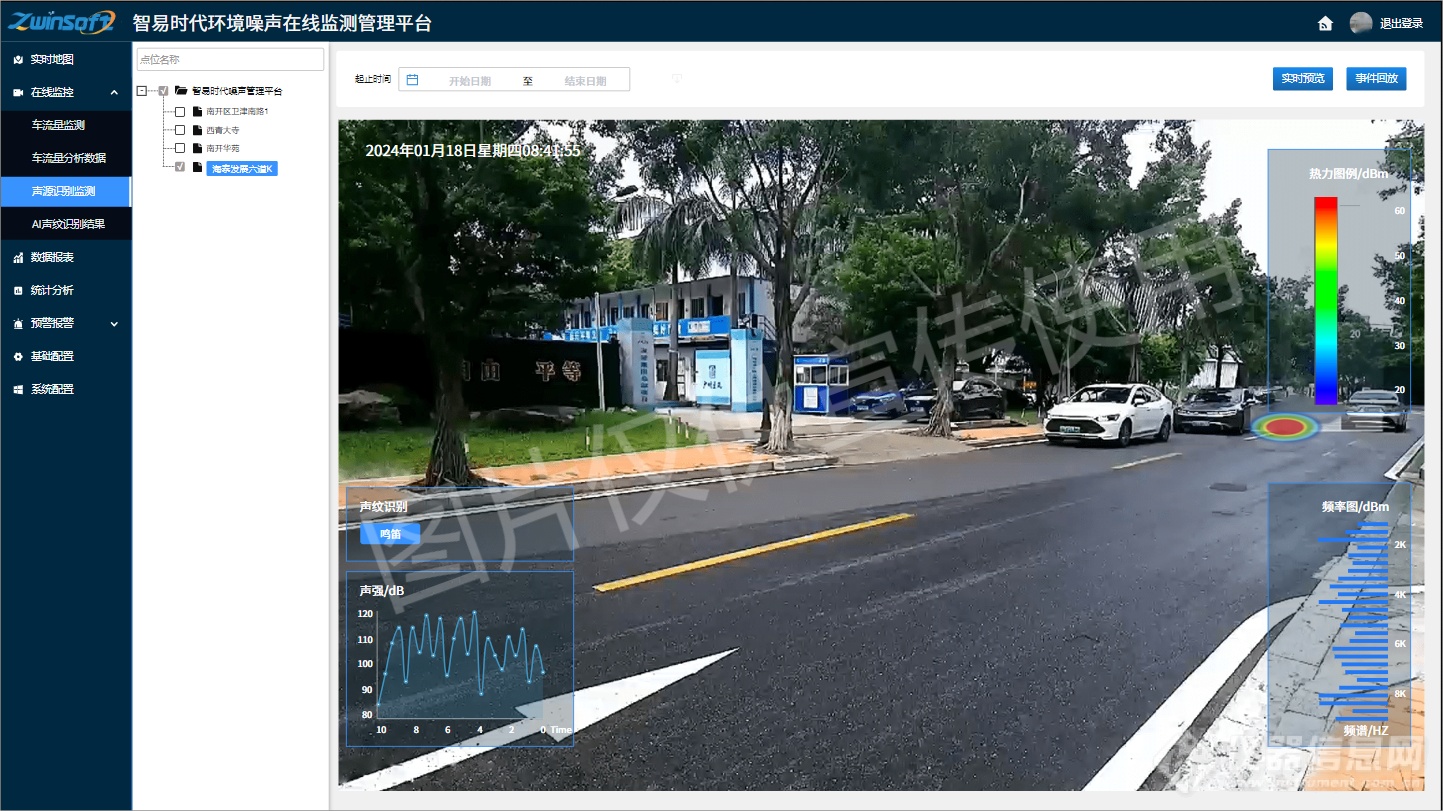Click the red noise hotspot on road
The image size is (1443, 811).
(1285, 427)
